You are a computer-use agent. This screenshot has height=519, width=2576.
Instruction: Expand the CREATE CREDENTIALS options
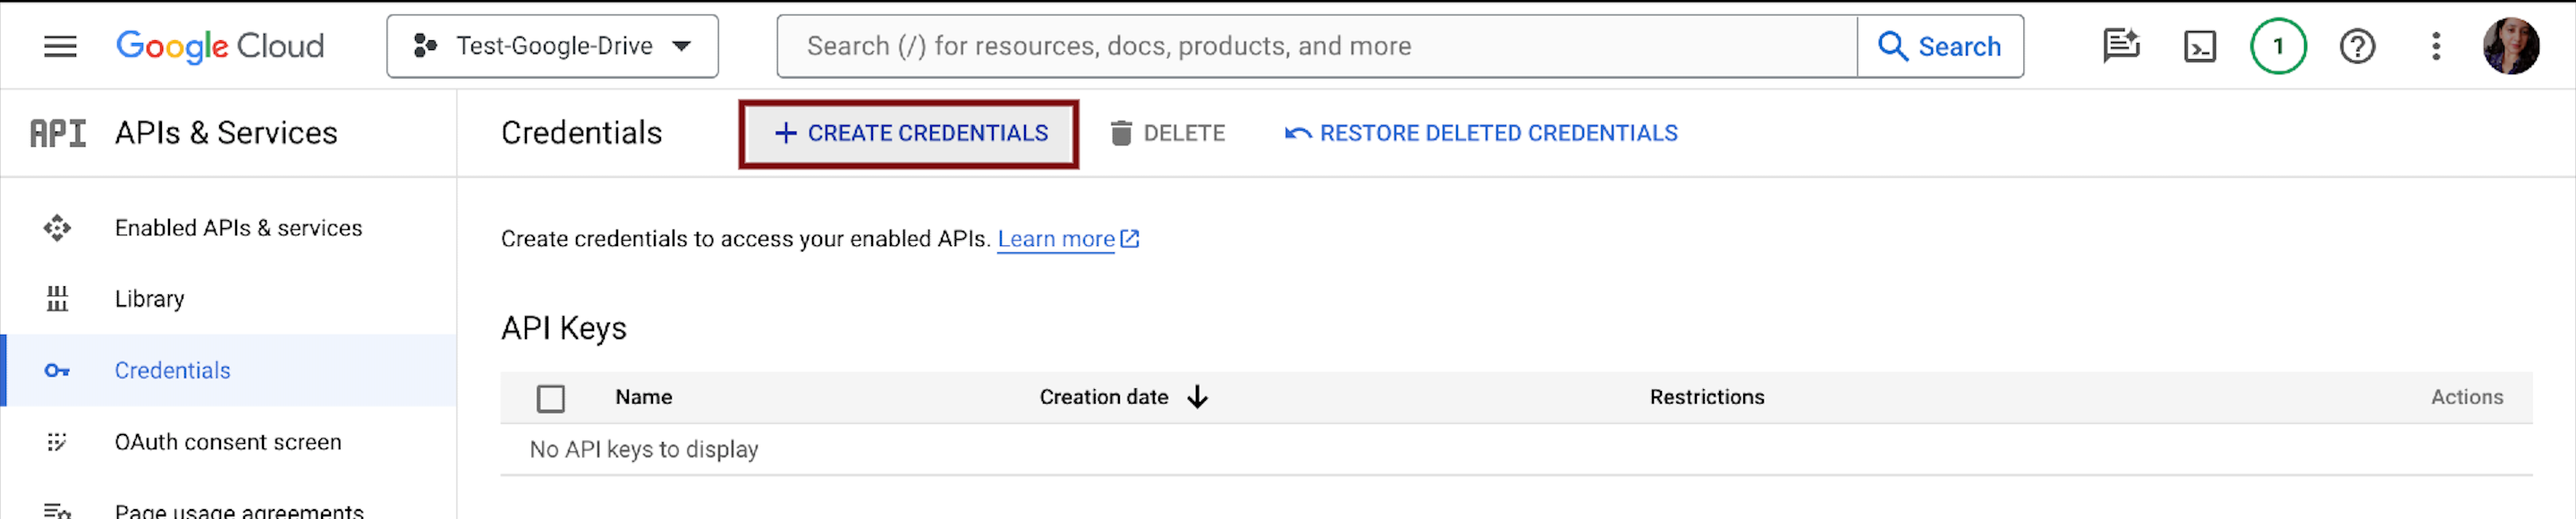coord(908,133)
